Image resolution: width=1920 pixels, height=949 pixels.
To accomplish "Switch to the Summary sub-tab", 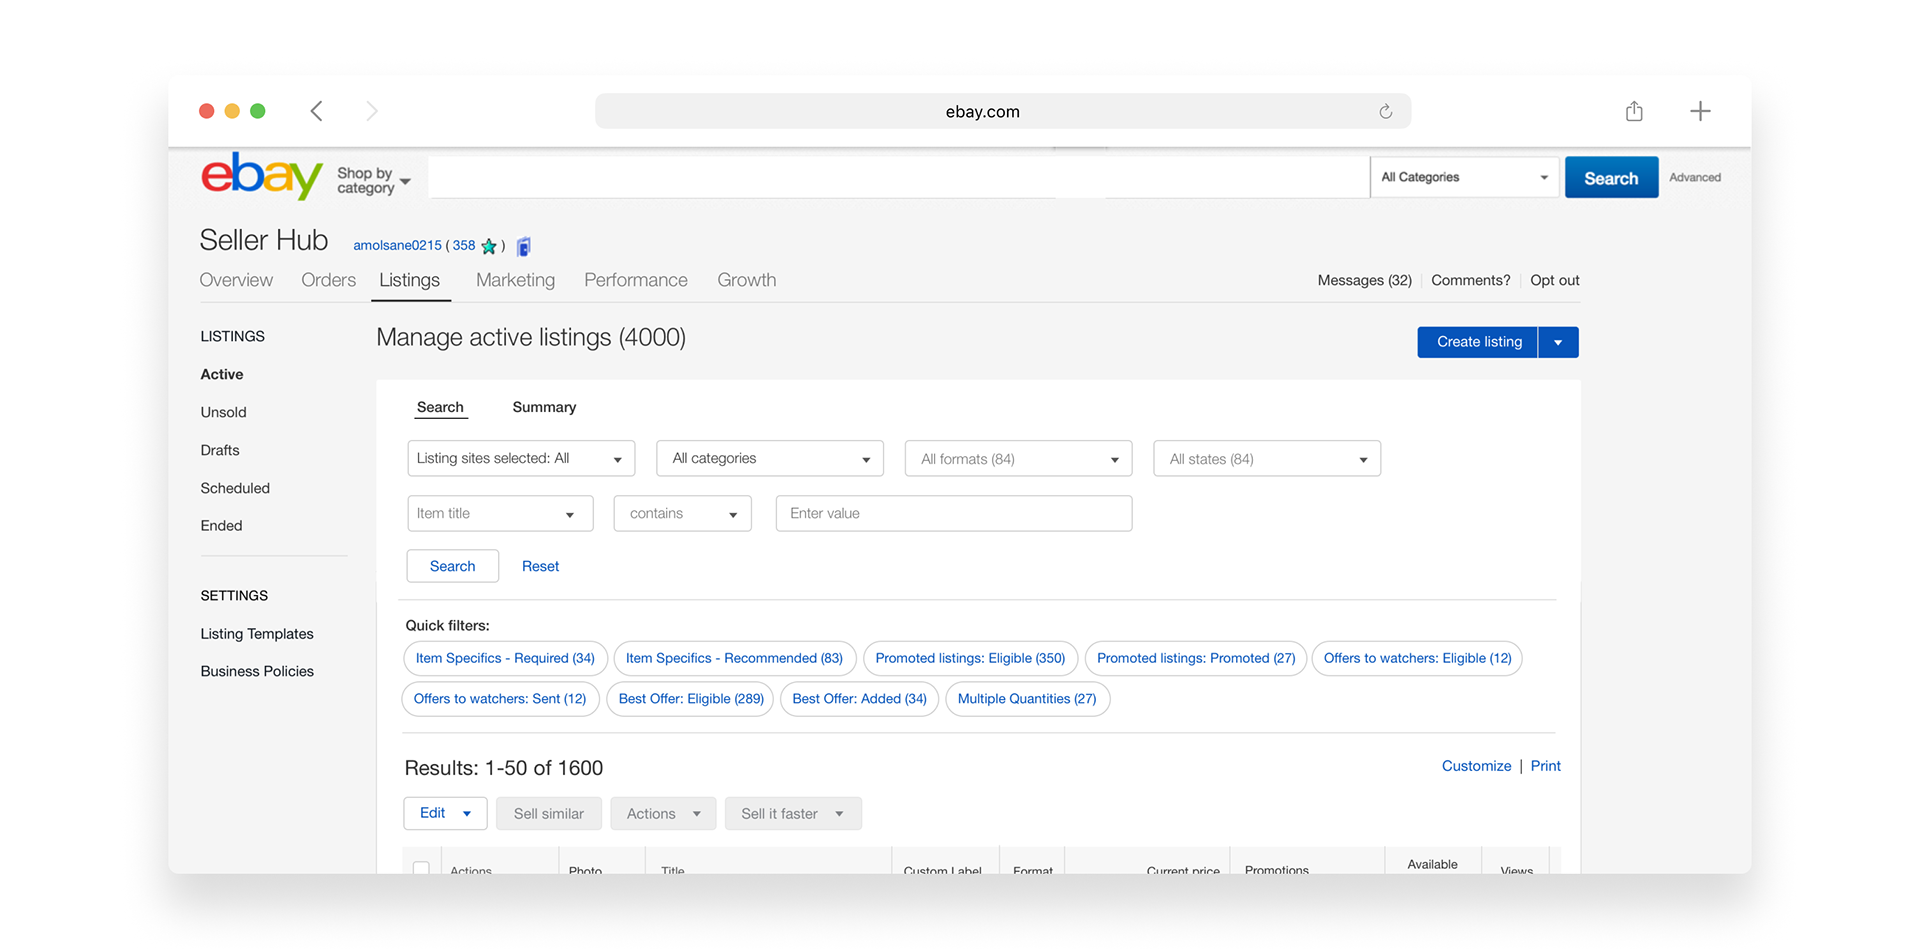I will 544,407.
